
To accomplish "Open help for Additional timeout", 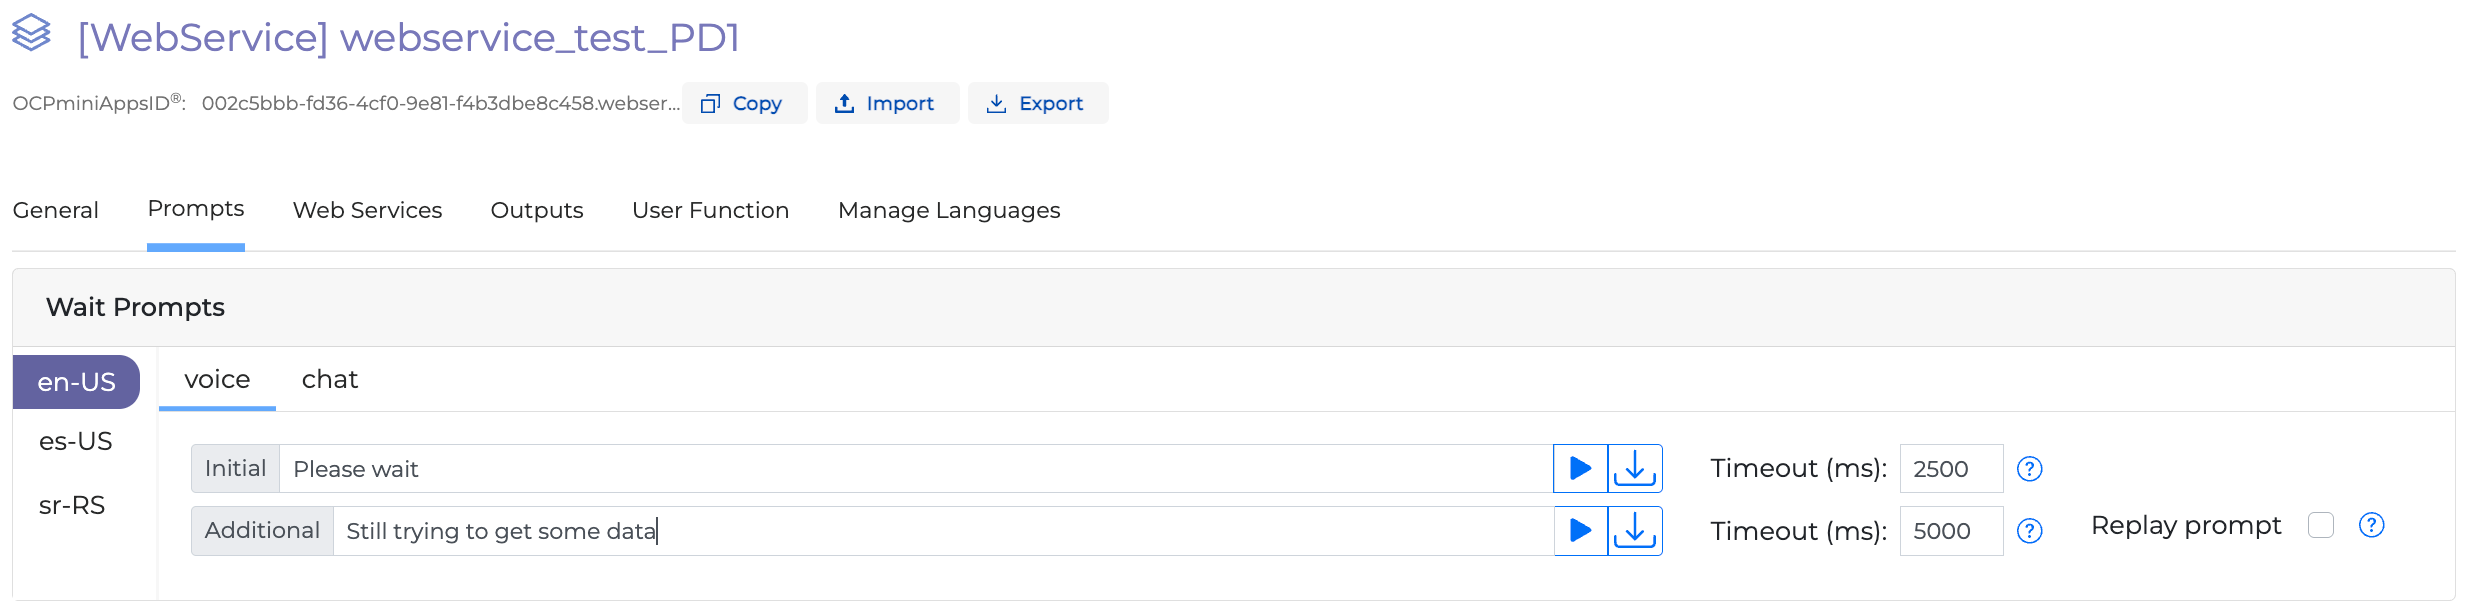I will click(2029, 531).
